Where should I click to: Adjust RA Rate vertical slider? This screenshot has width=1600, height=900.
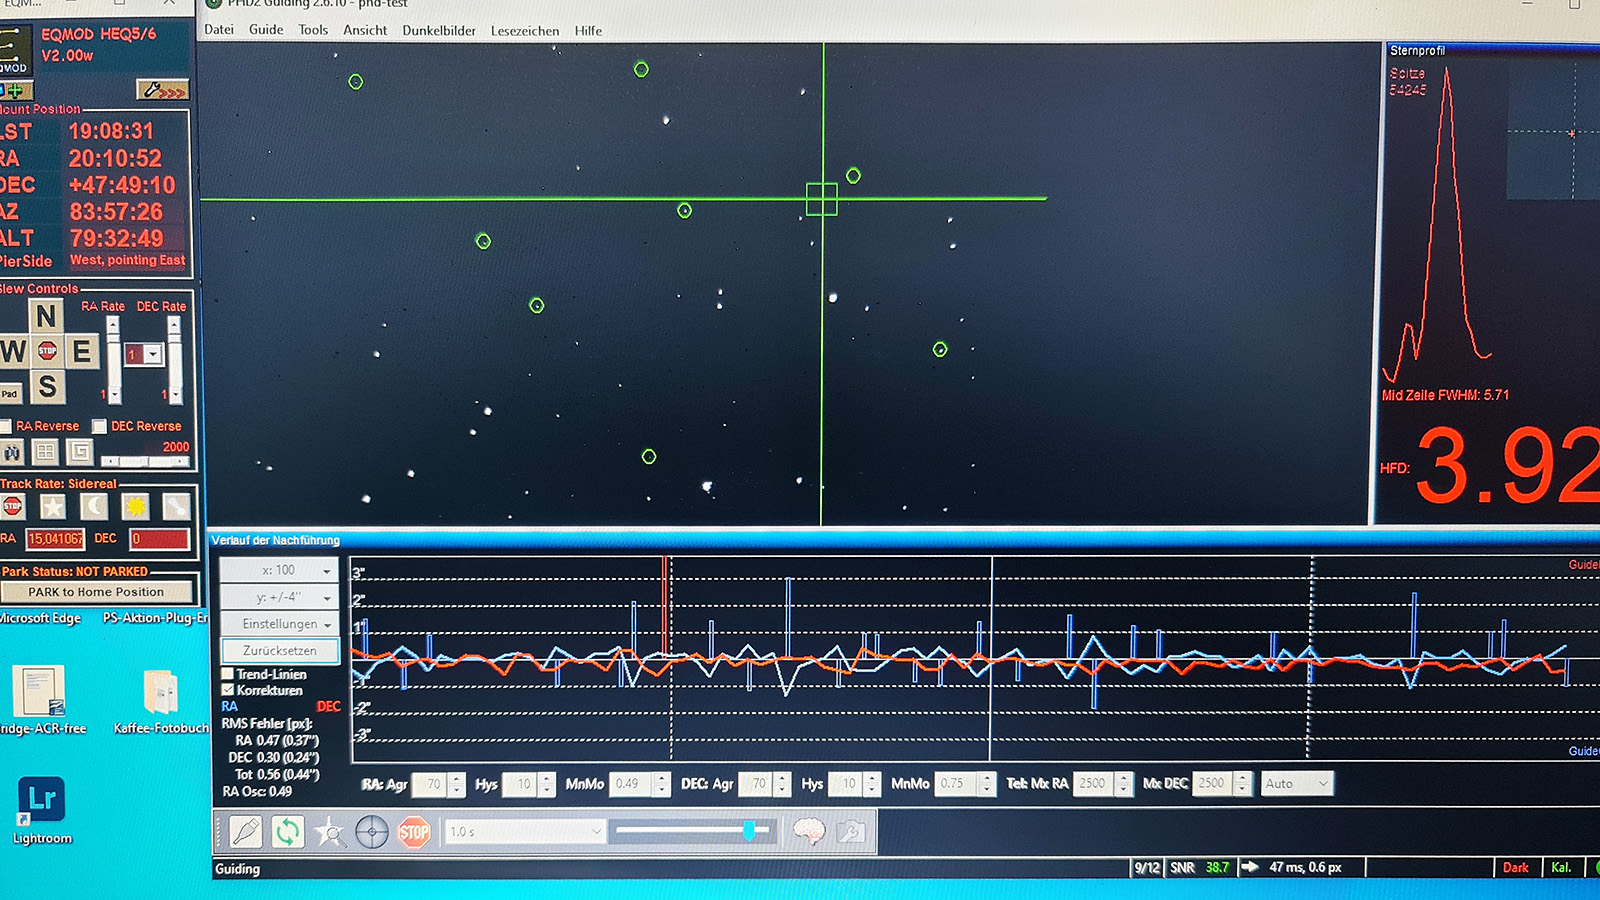[x=113, y=360]
